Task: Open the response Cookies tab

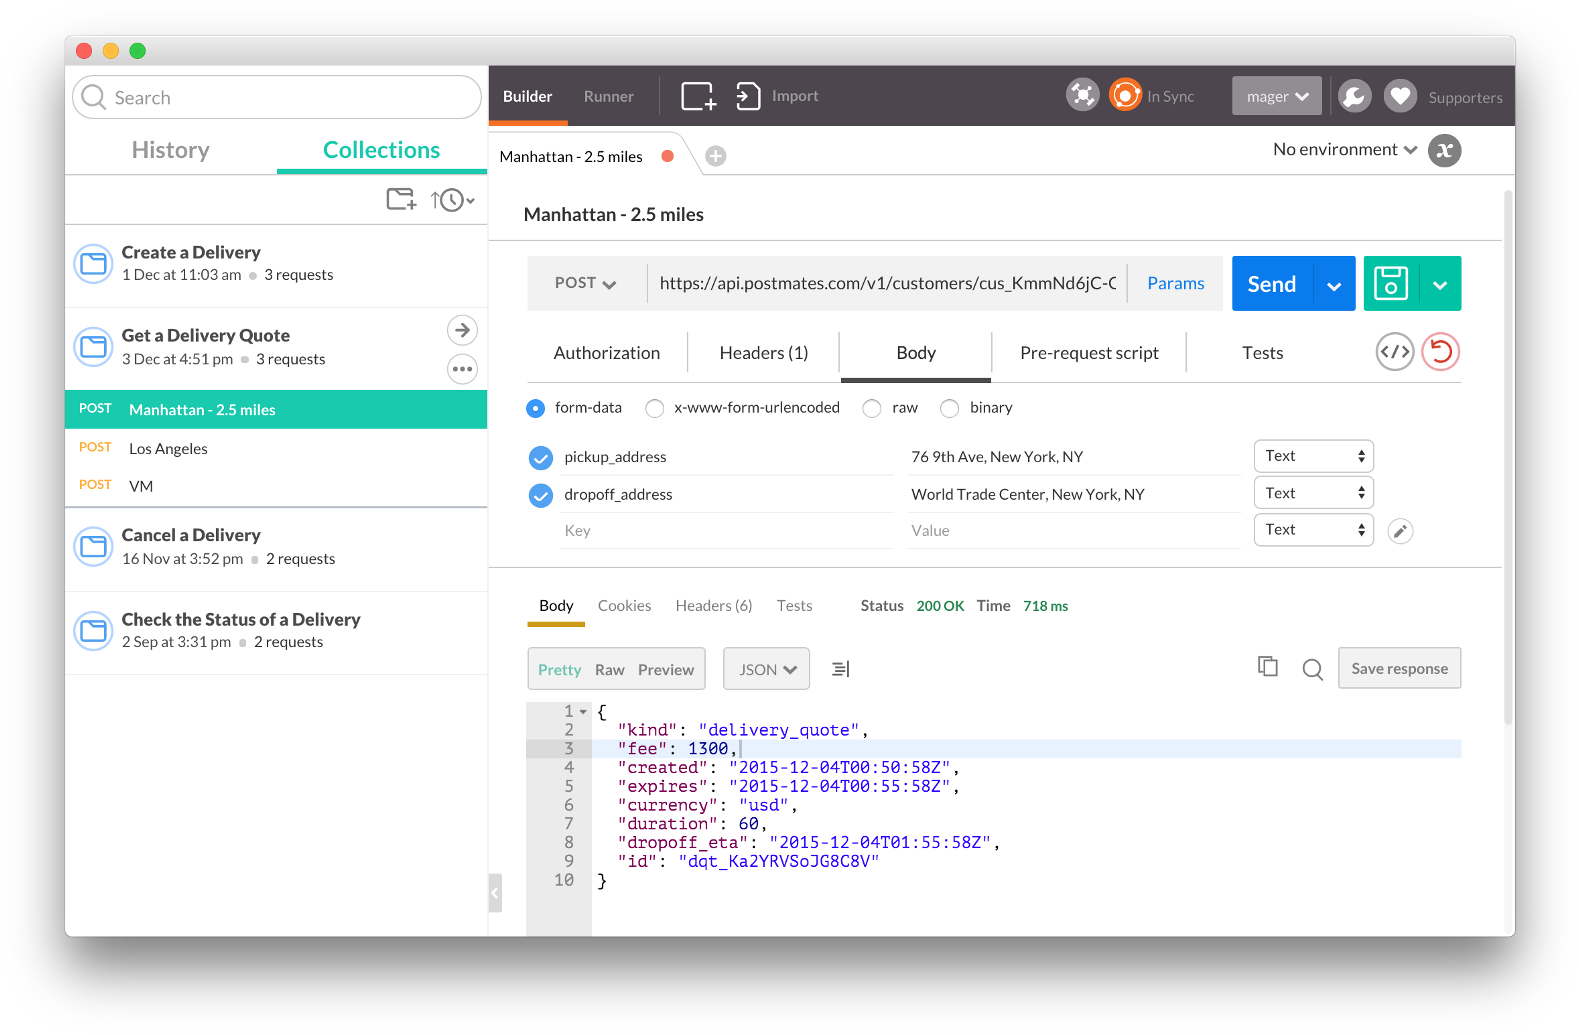Action: pos(624,606)
